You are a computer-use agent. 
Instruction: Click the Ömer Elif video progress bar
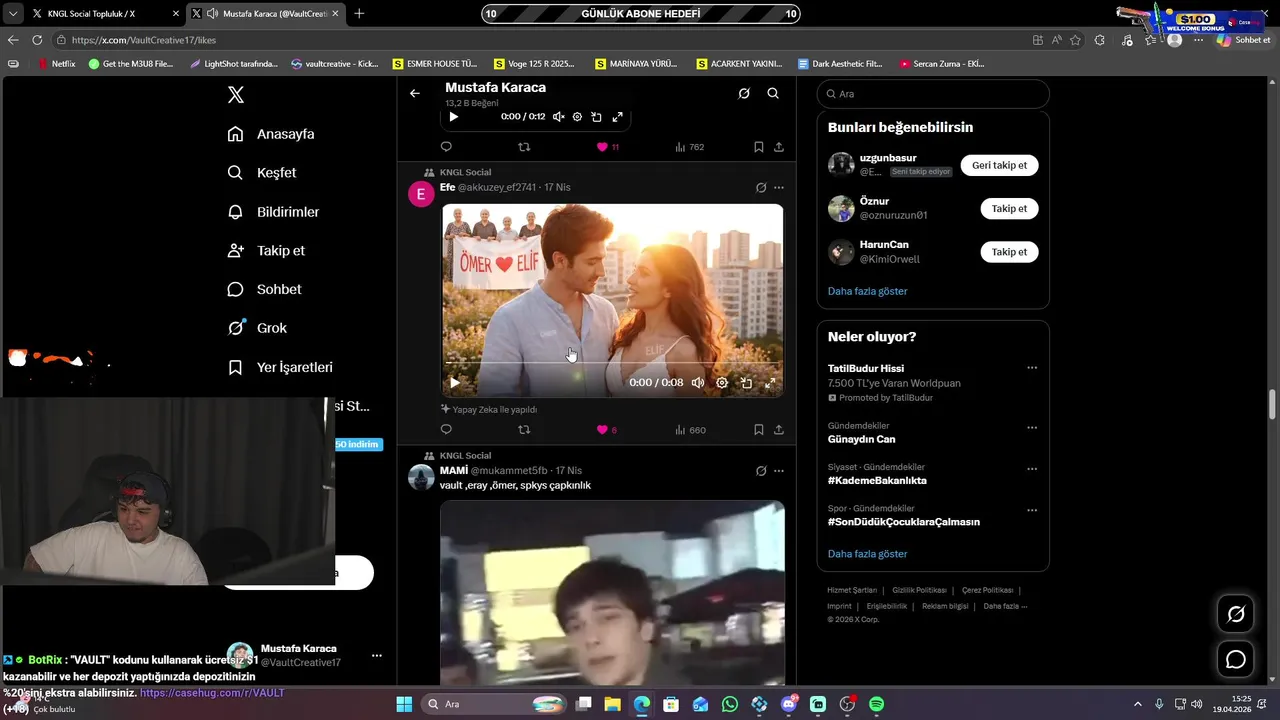612,362
